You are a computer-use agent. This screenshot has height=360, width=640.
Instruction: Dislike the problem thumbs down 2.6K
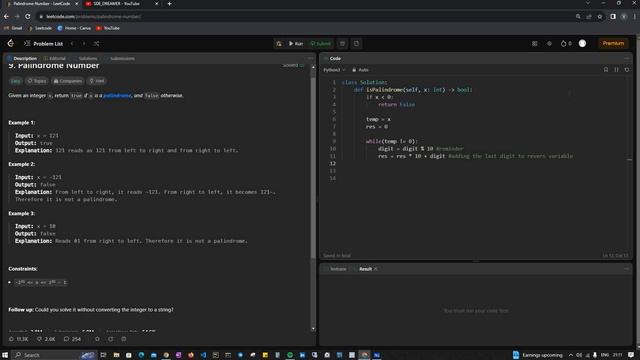pos(46,339)
